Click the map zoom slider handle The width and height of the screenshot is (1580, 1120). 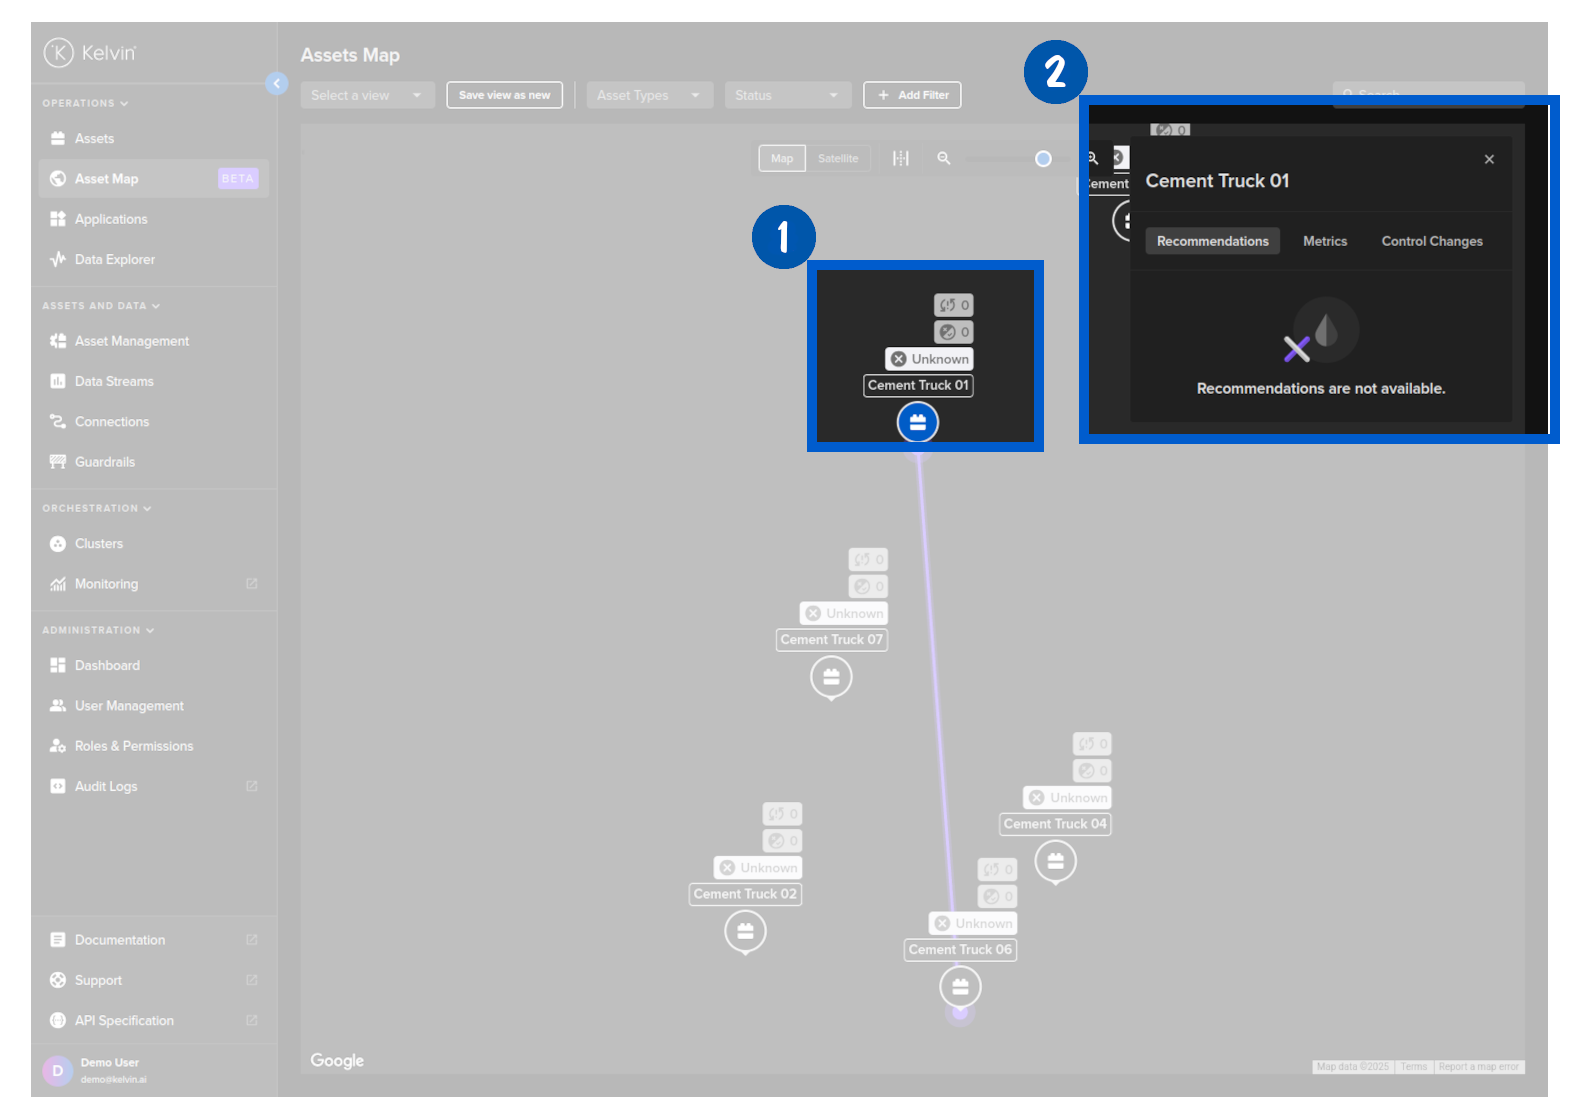[x=1043, y=159]
